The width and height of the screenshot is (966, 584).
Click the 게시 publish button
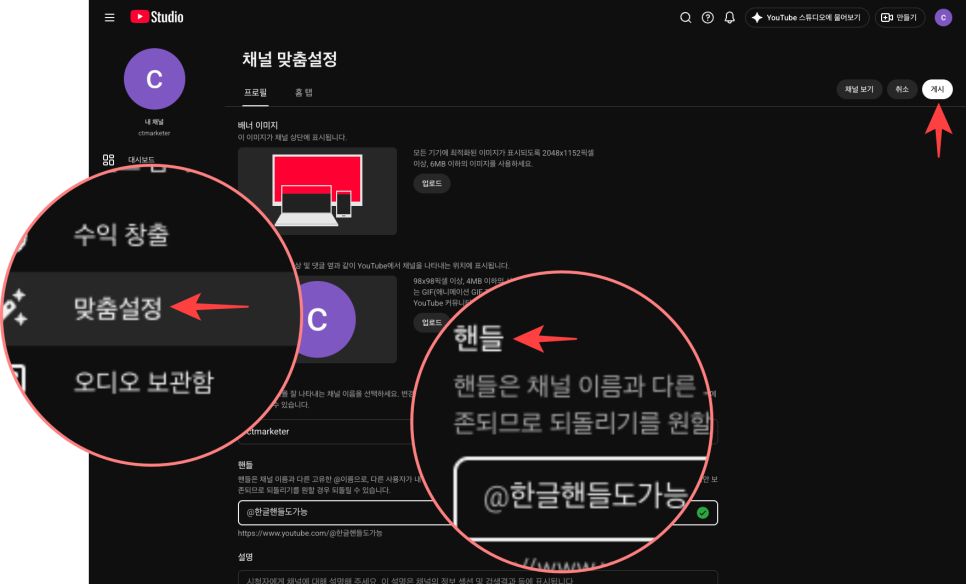pyautogui.click(x=937, y=89)
